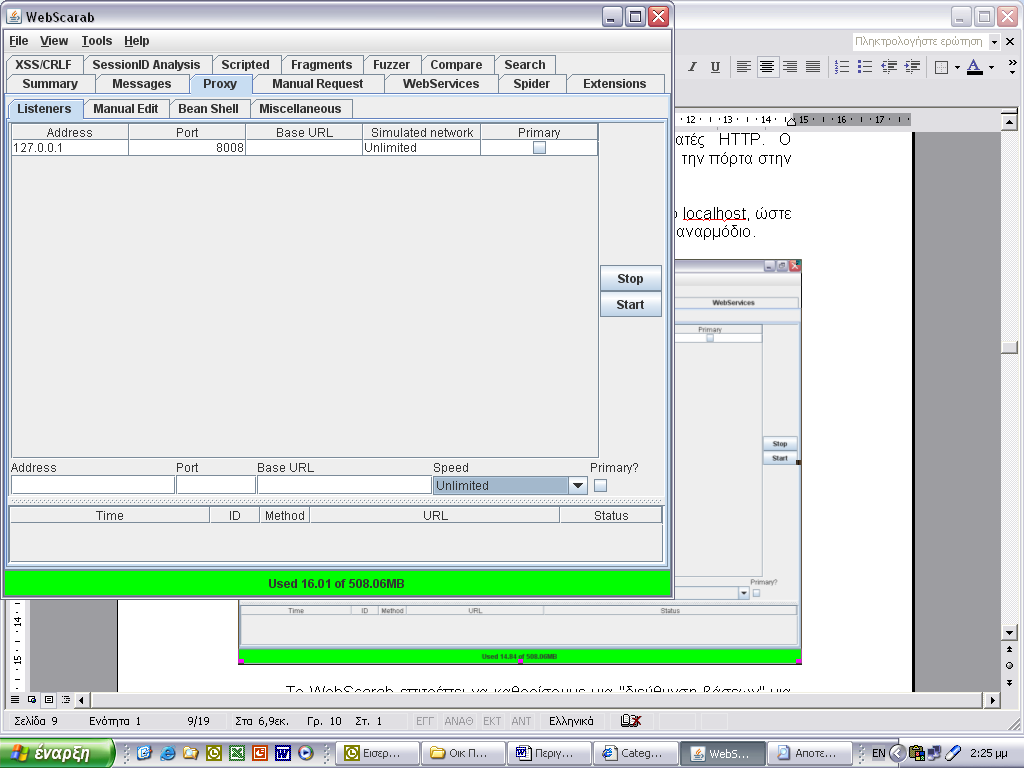Click the Stop button for the listener
Image resolution: width=1024 pixels, height=768 pixels.
[630, 278]
